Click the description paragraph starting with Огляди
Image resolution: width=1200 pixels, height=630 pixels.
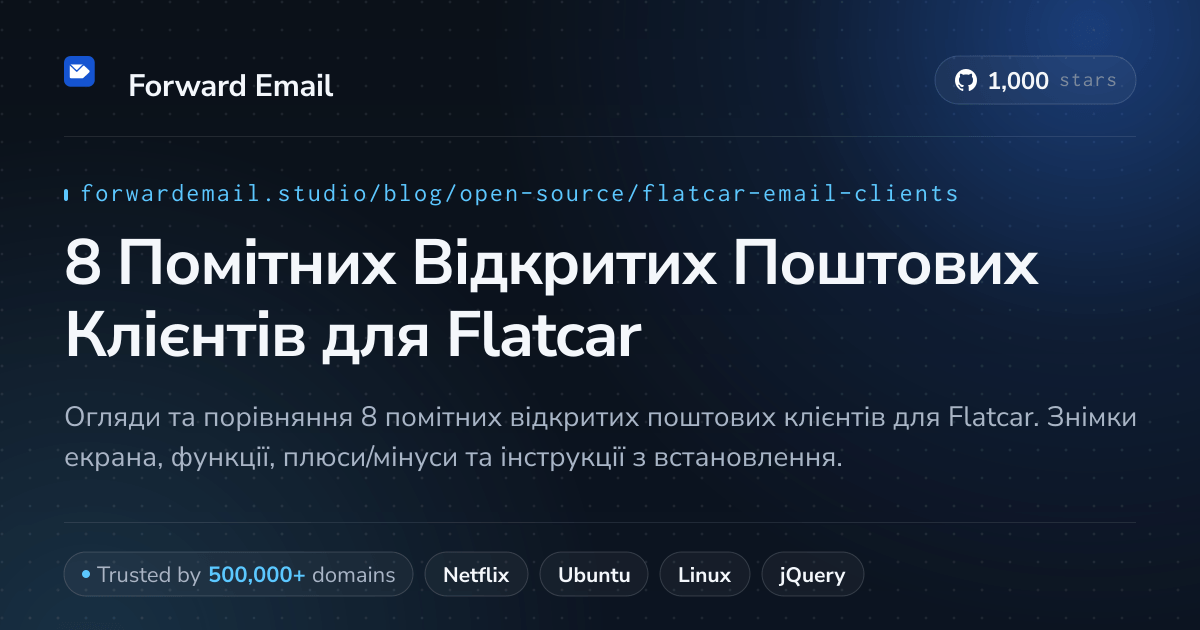click(x=600, y=438)
